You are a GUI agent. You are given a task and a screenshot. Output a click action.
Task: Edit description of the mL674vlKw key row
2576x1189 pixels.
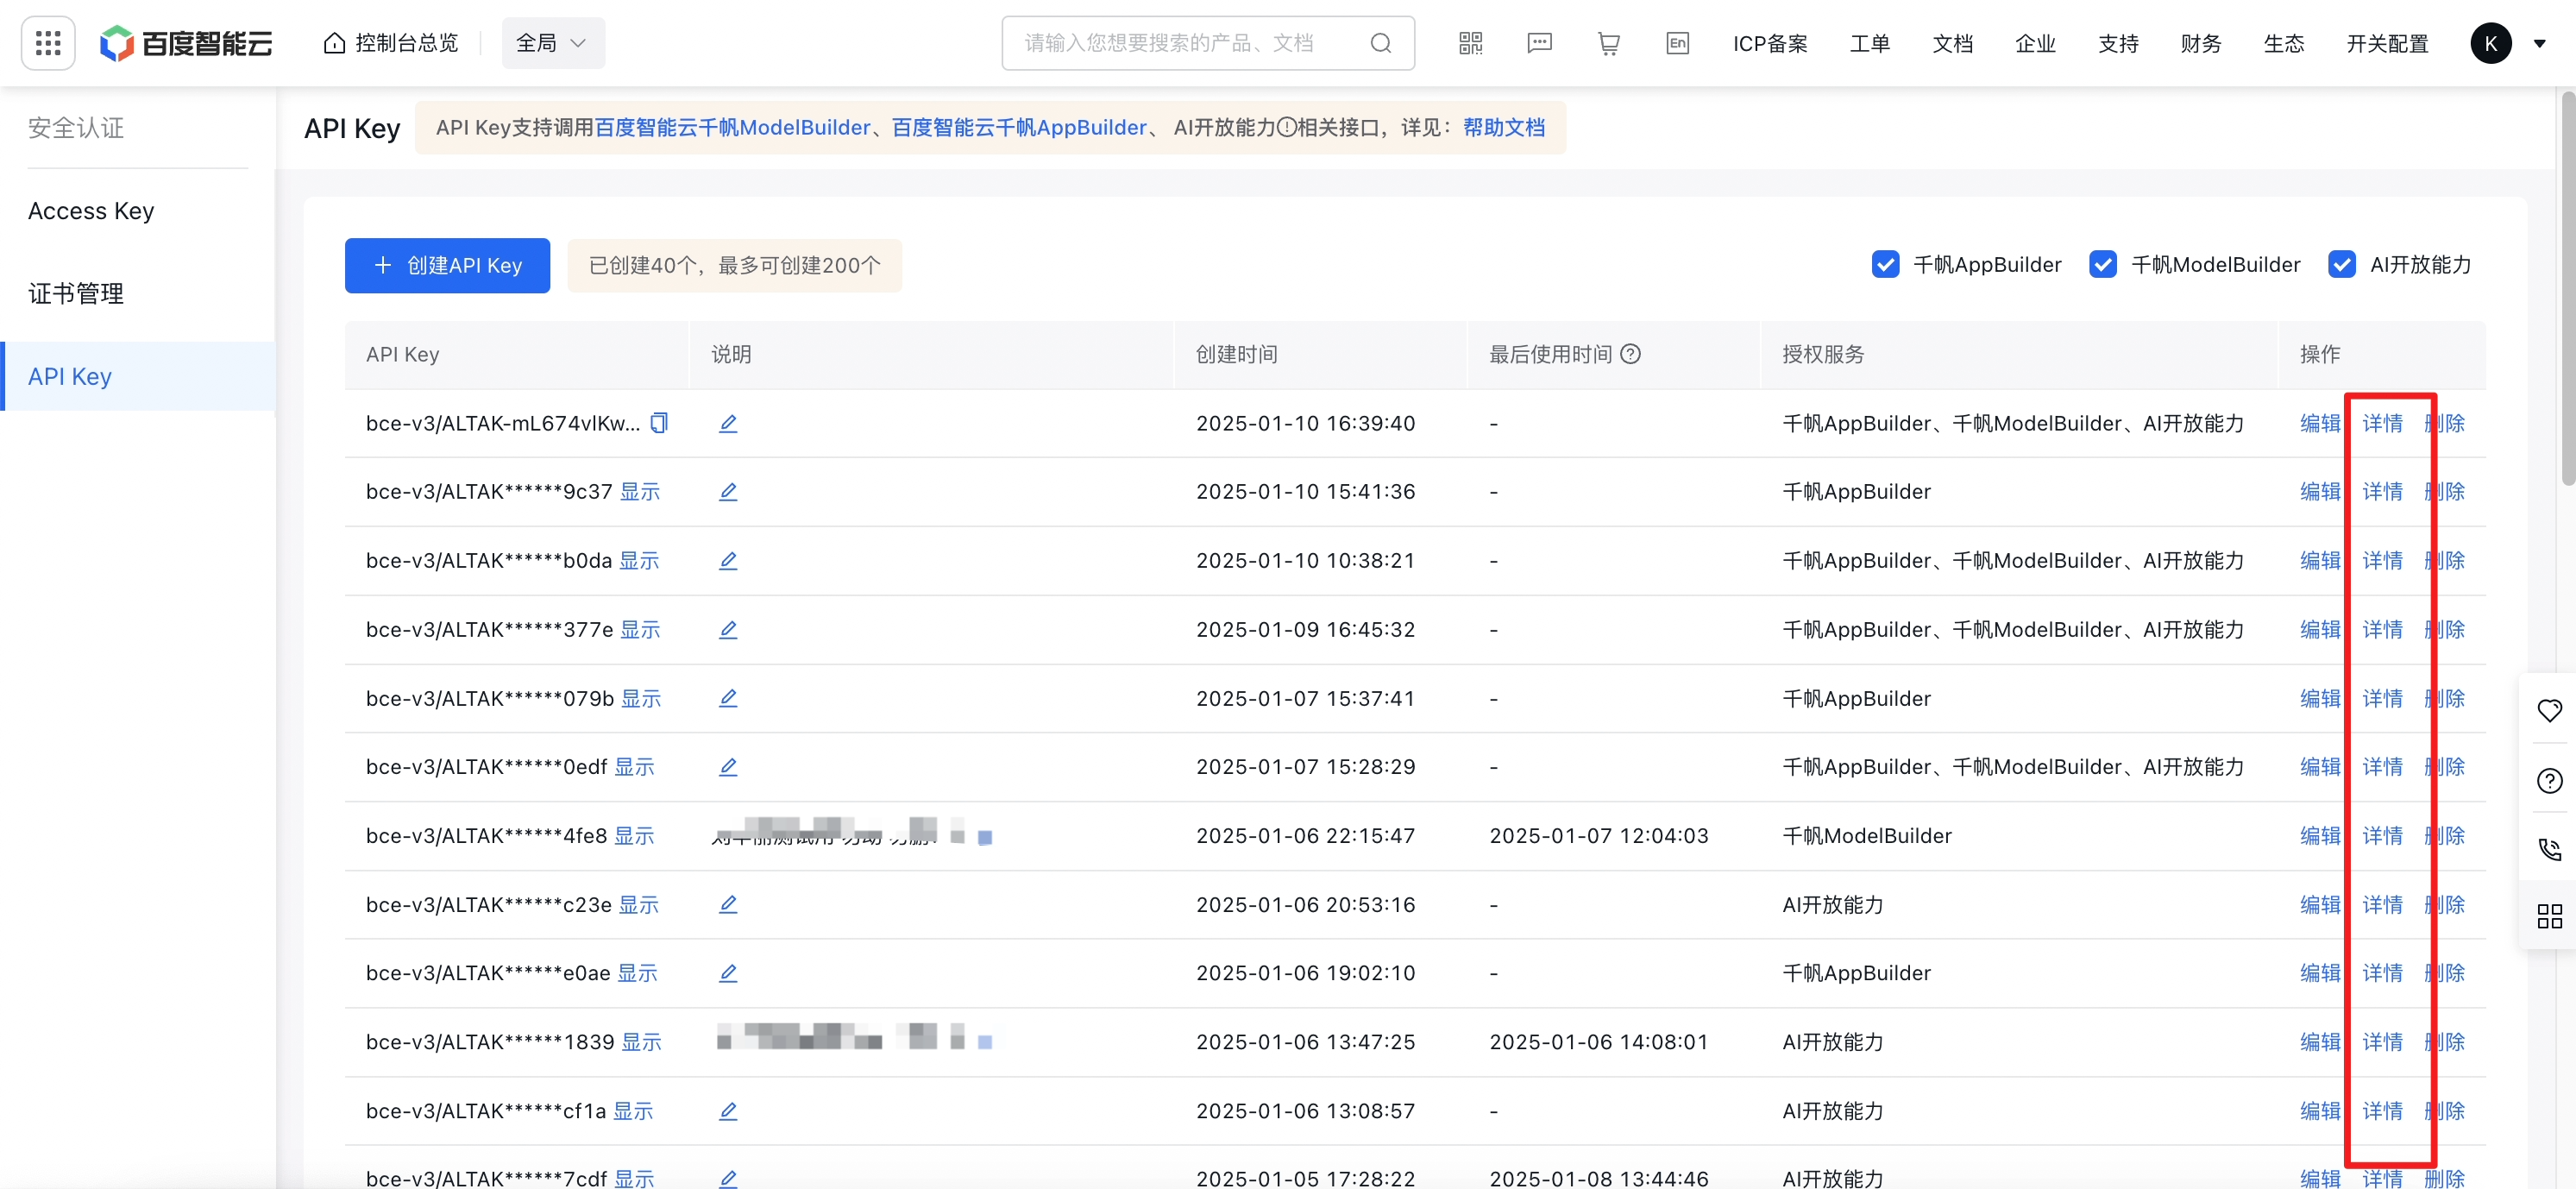click(728, 423)
